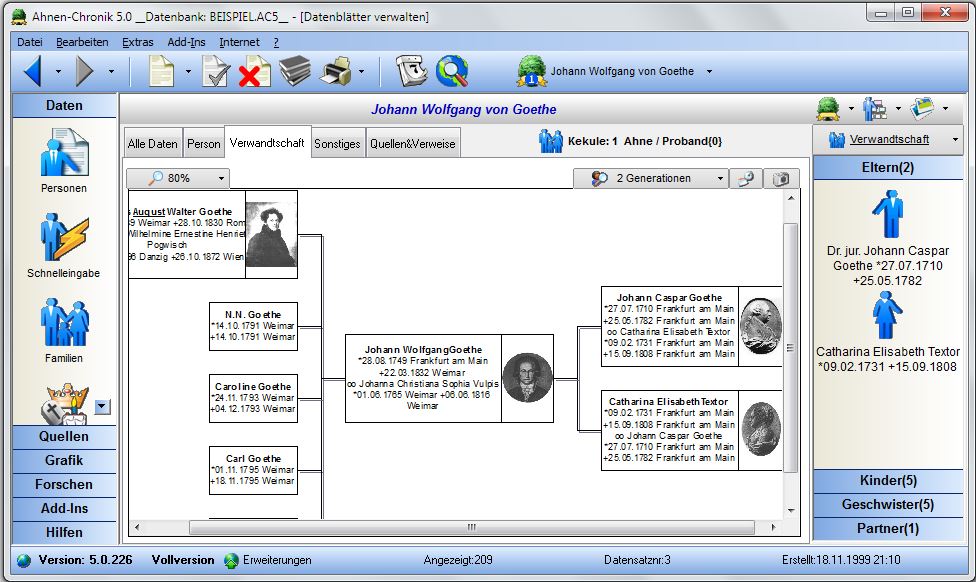Open dropdown arrow beside new document icon

click(189, 72)
